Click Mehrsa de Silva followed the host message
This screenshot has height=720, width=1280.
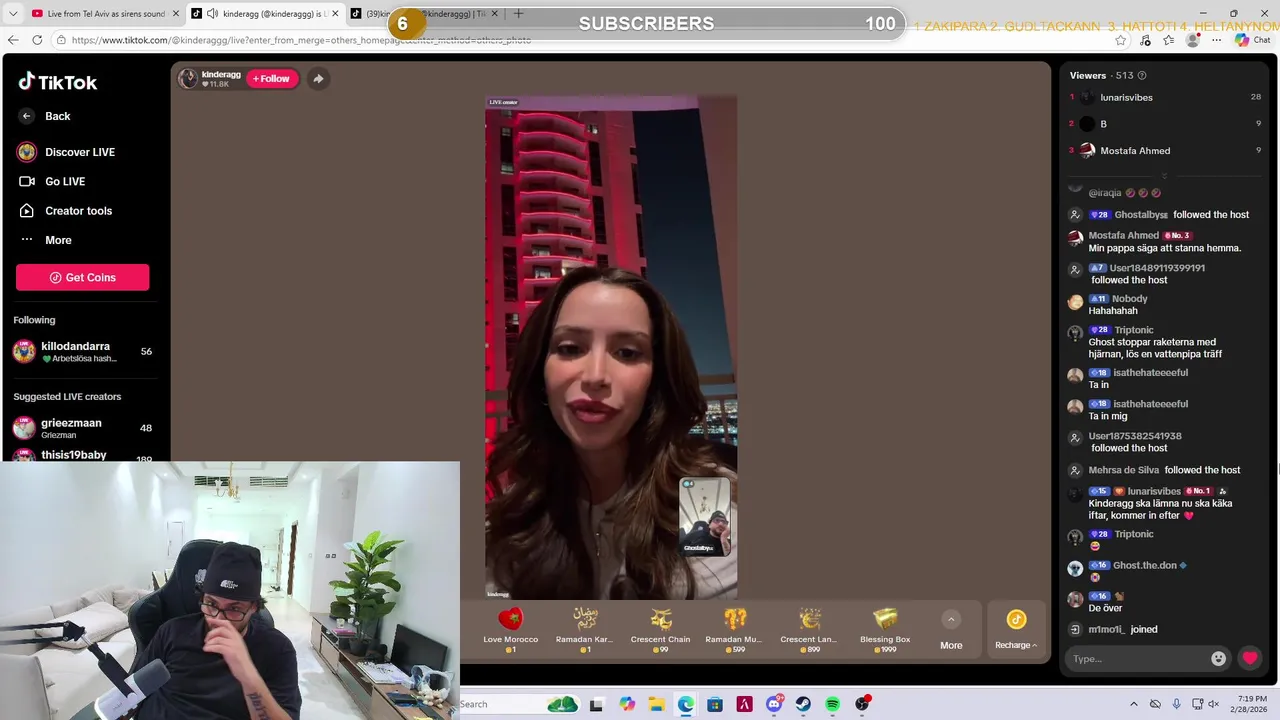tap(1164, 470)
